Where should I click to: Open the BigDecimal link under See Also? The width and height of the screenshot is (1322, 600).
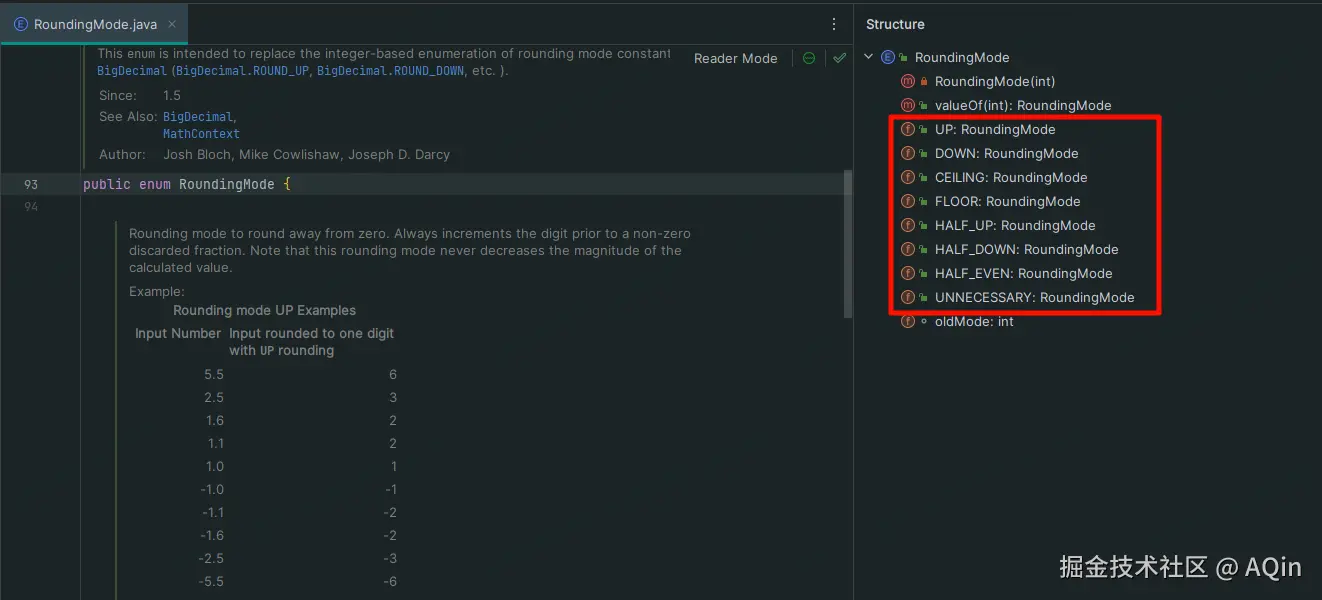point(198,117)
